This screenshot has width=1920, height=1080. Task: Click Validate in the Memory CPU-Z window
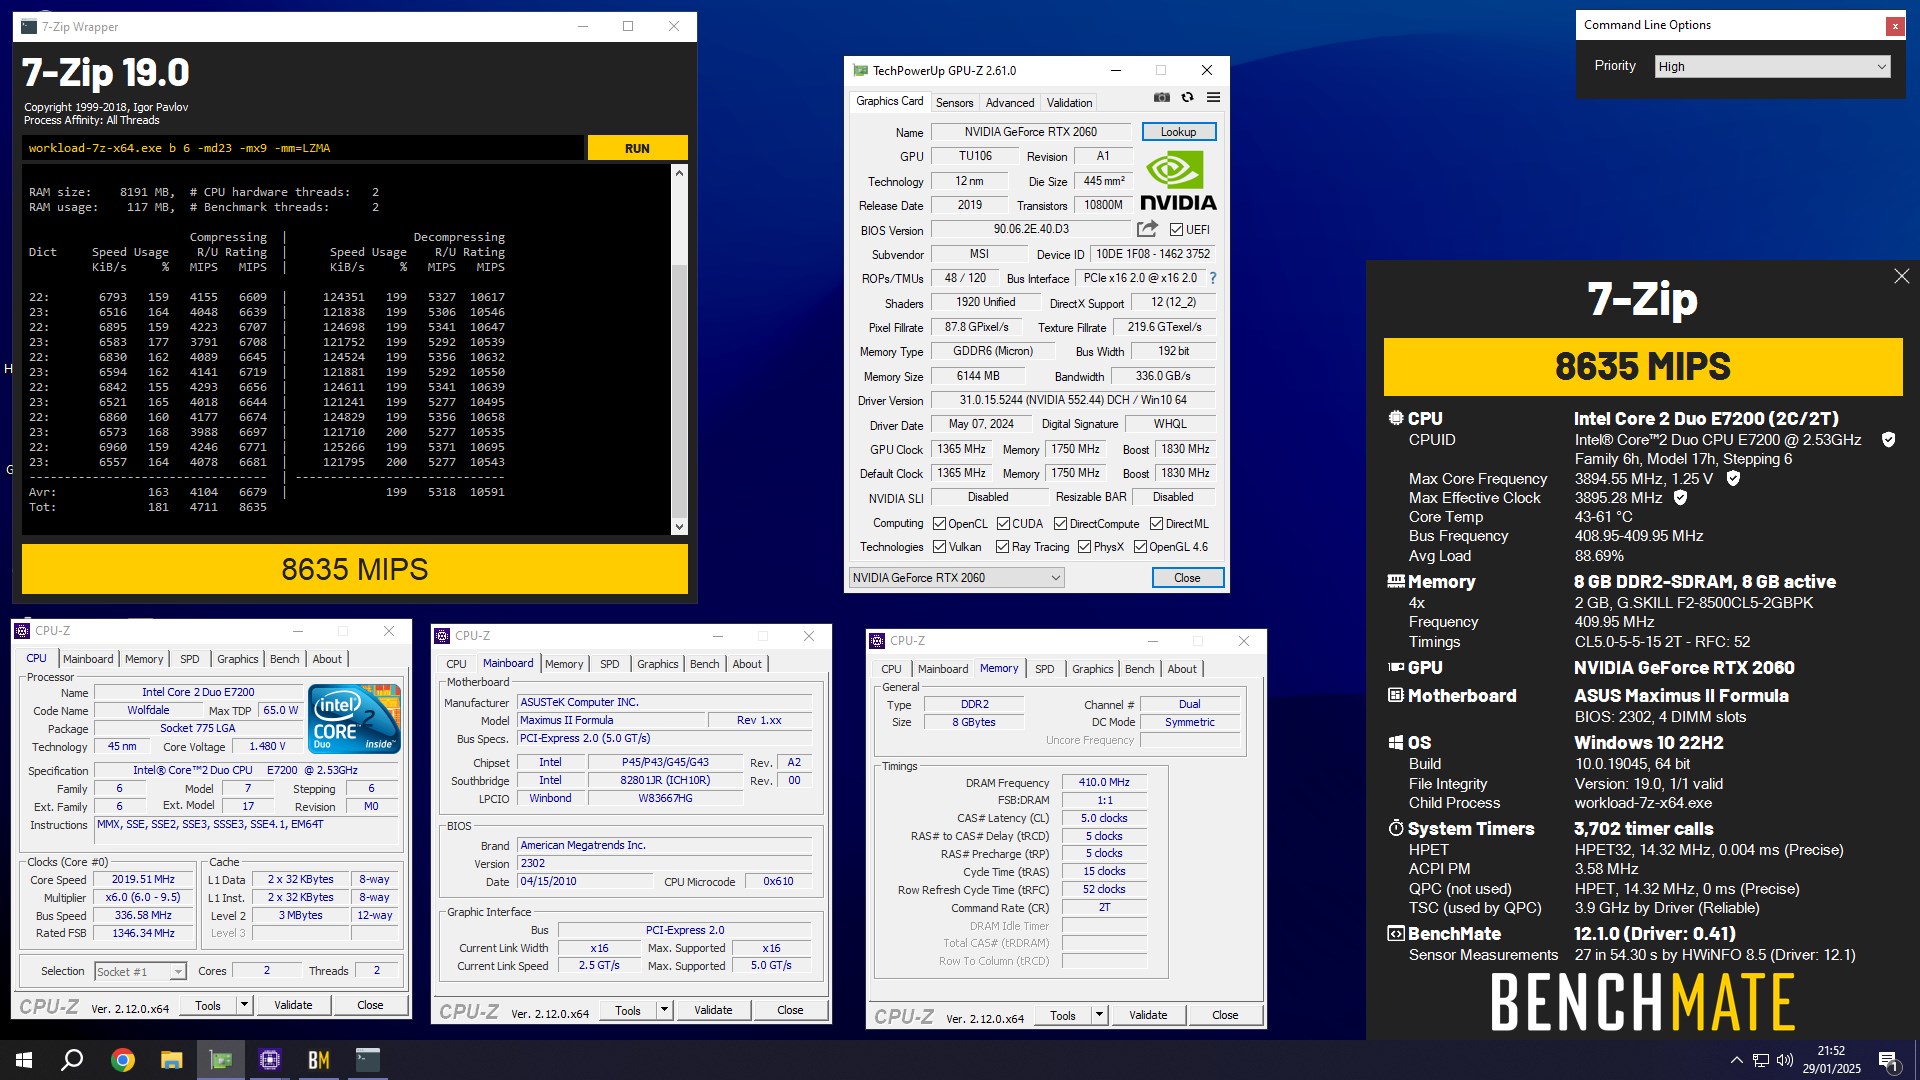coord(1148,1015)
